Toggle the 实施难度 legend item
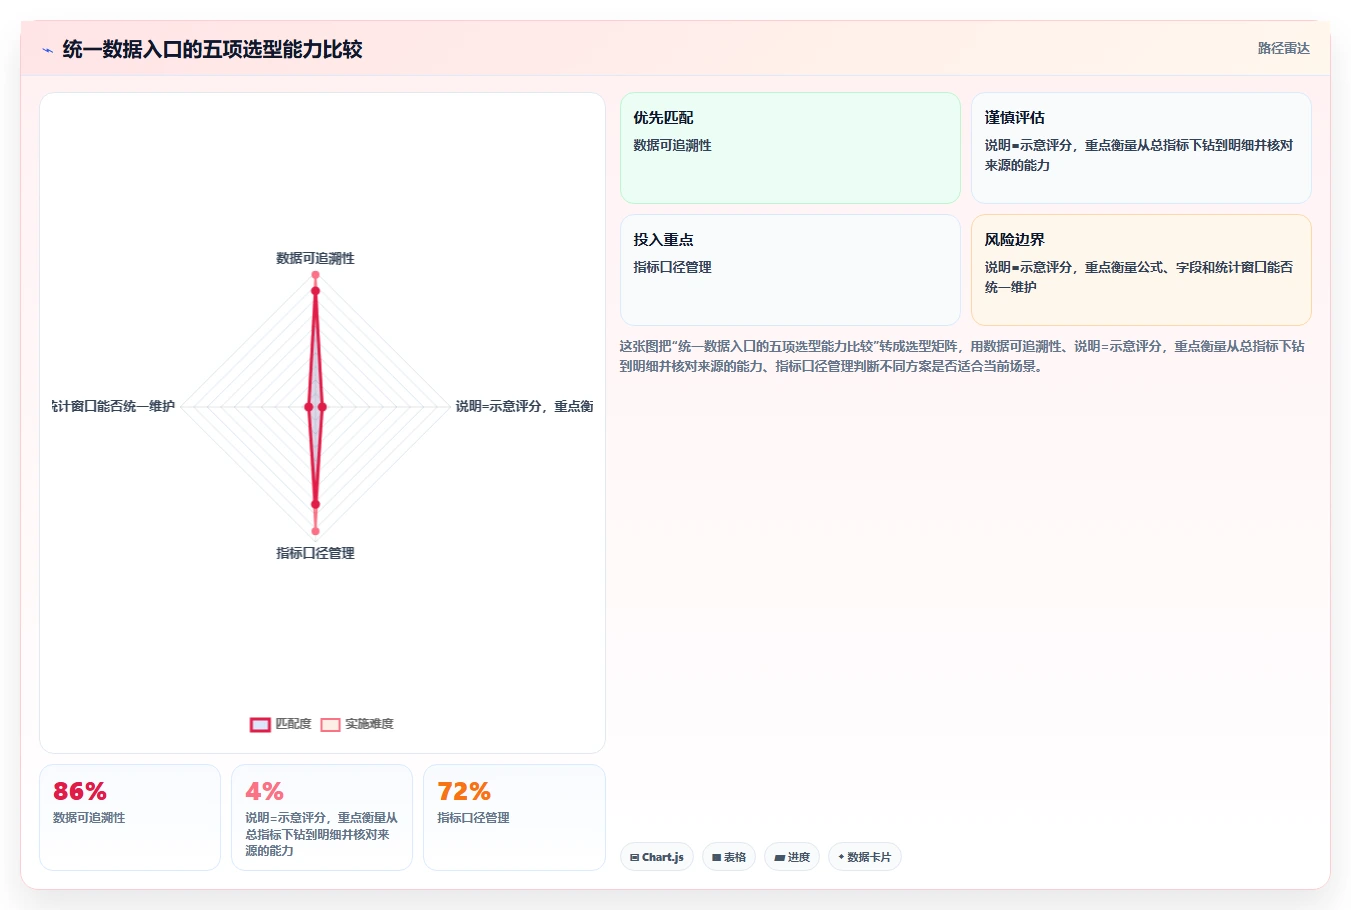The width and height of the screenshot is (1351, 910). [357, 724]
